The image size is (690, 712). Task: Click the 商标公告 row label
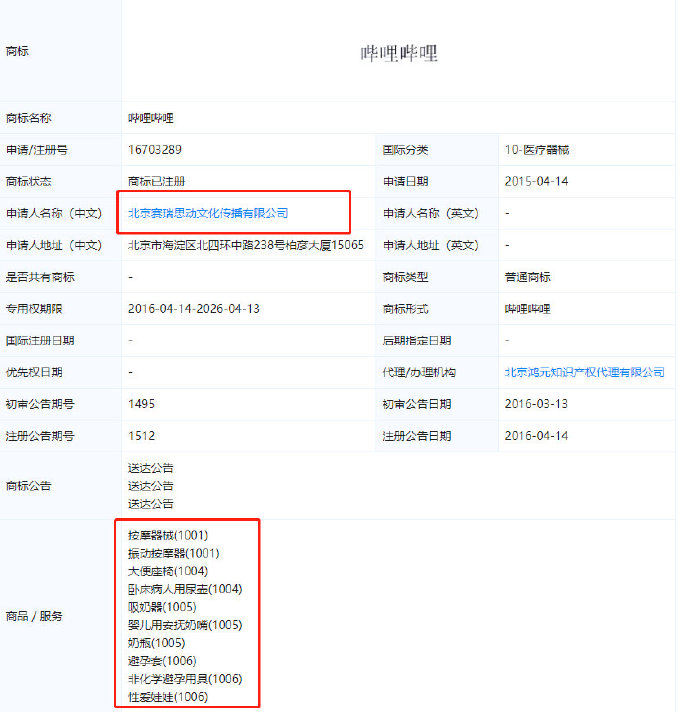tap(29, 486)
